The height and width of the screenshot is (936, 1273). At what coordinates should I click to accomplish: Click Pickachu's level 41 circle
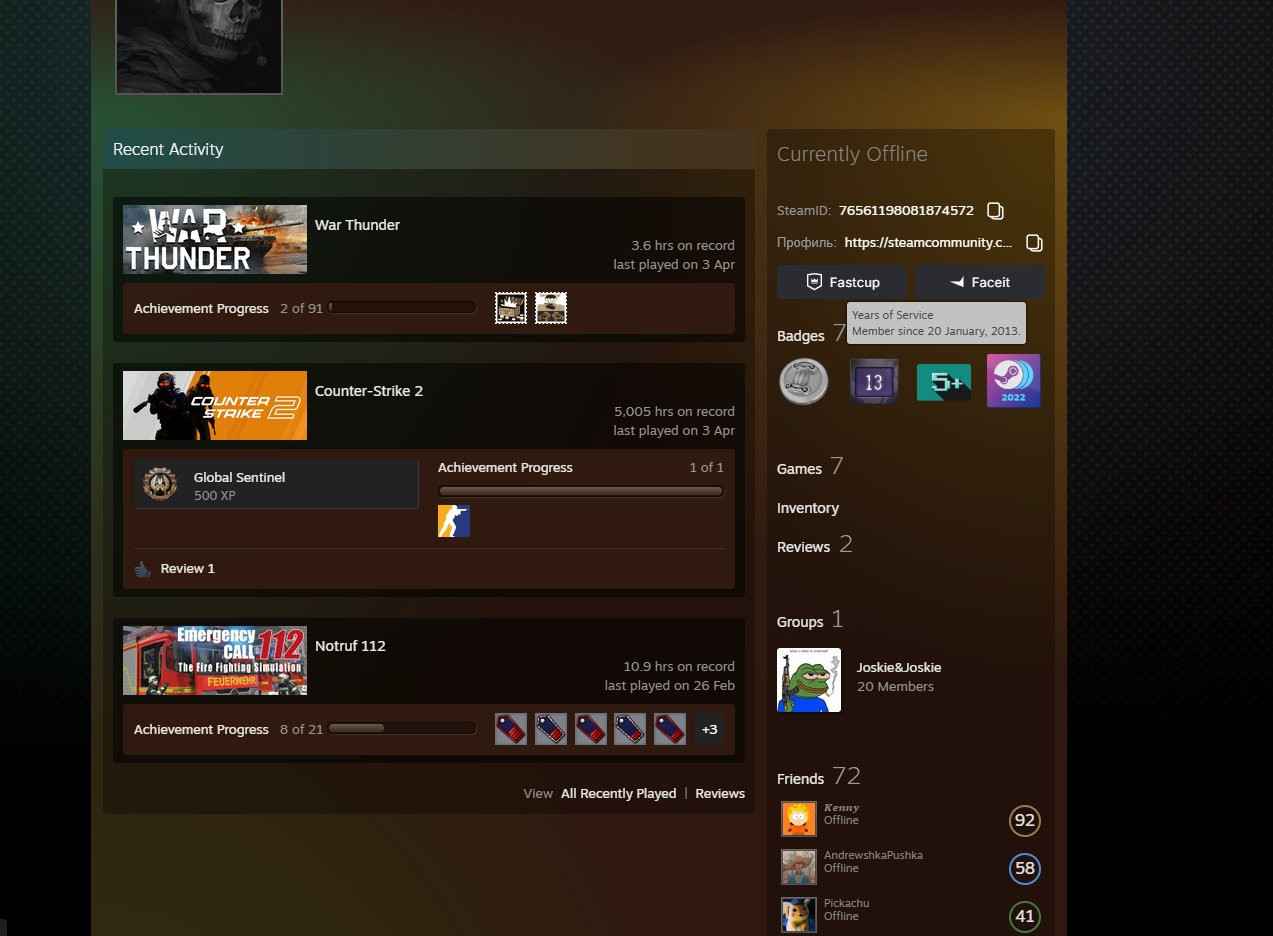[1024, 916]
